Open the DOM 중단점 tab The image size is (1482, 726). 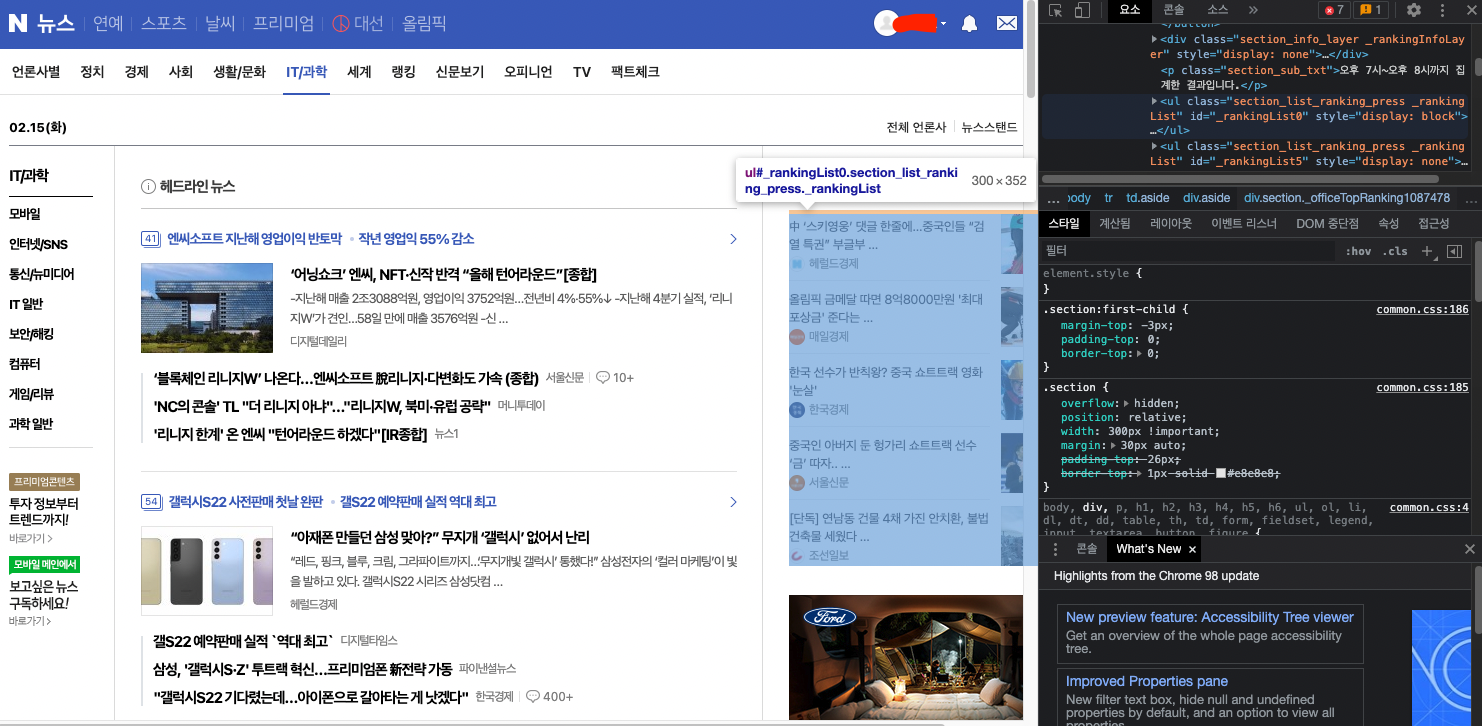point(1327,224)
